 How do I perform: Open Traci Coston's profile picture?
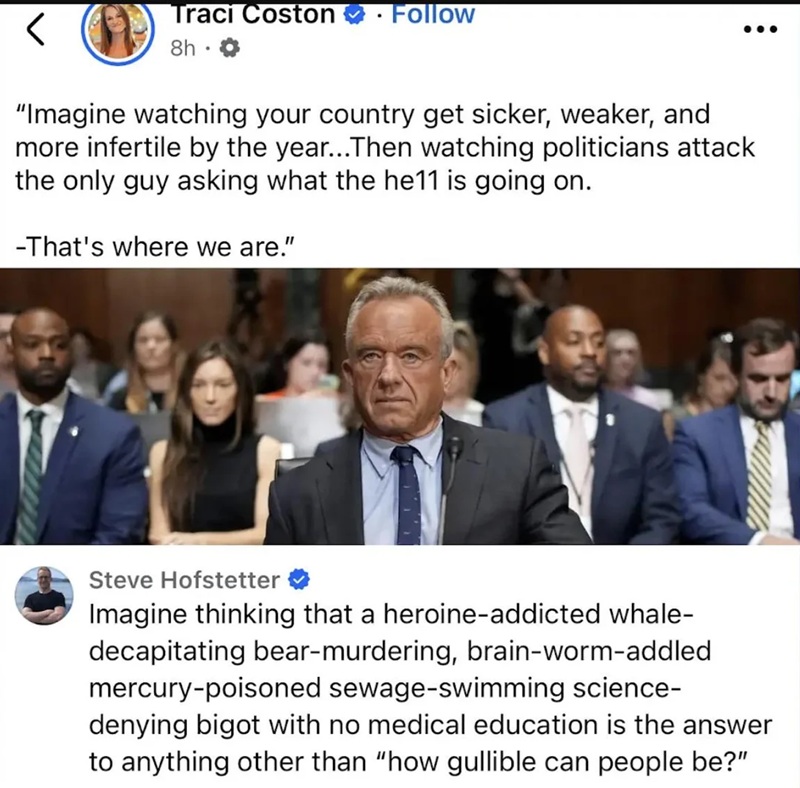[x=118, y=32]
